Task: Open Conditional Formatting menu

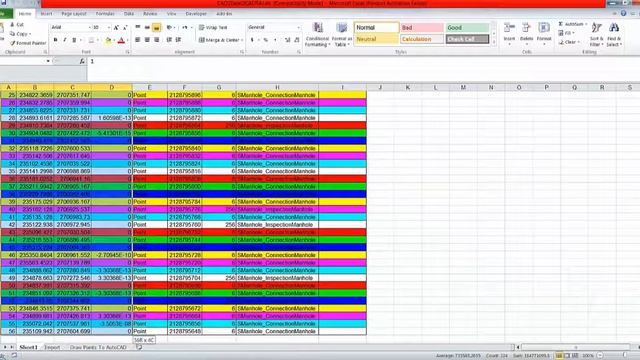Action: tap(317, 35)
